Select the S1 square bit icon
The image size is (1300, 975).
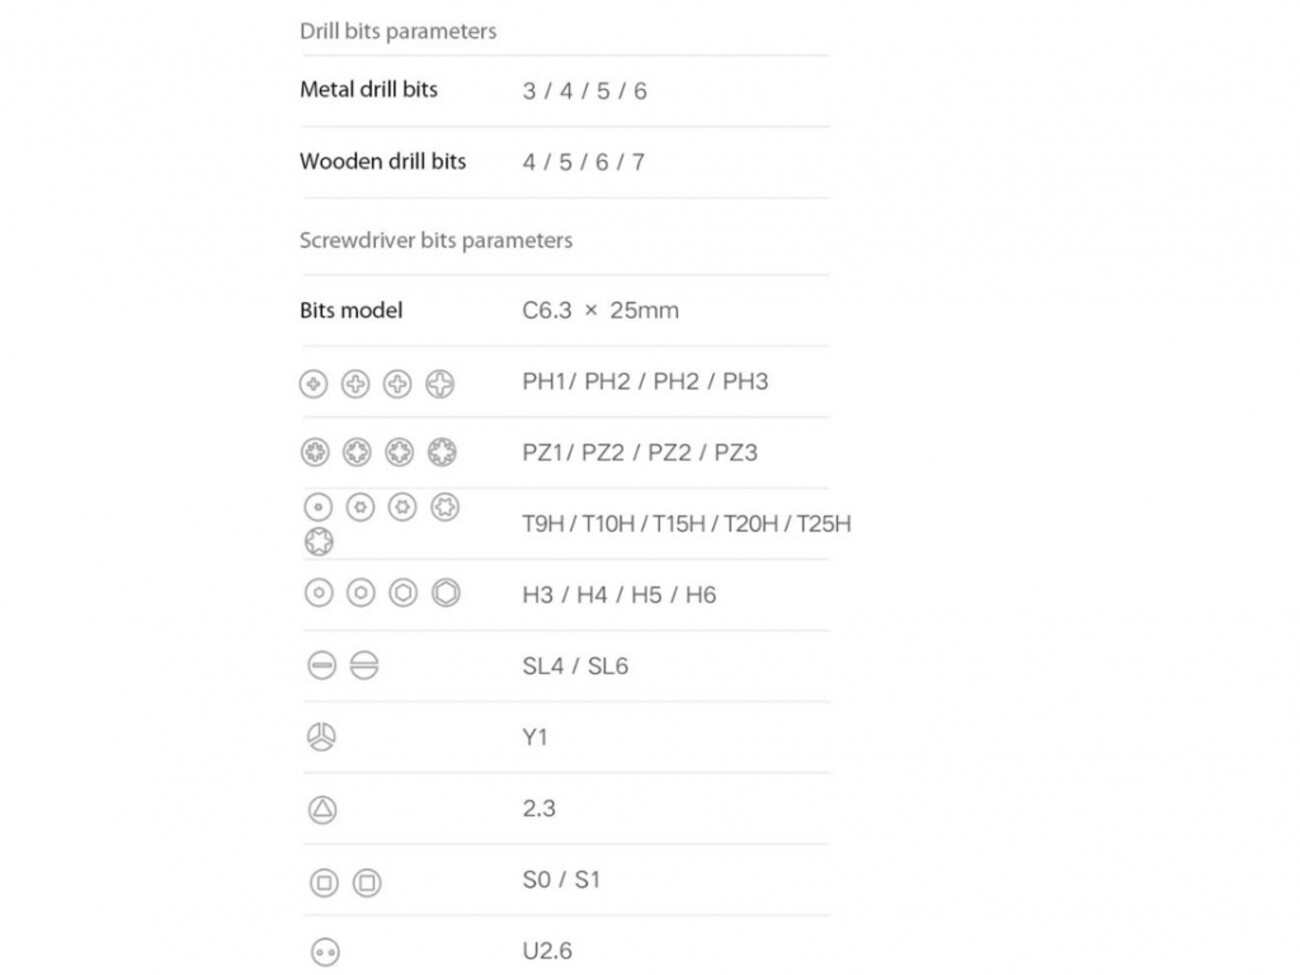click(x=367, y=882)
